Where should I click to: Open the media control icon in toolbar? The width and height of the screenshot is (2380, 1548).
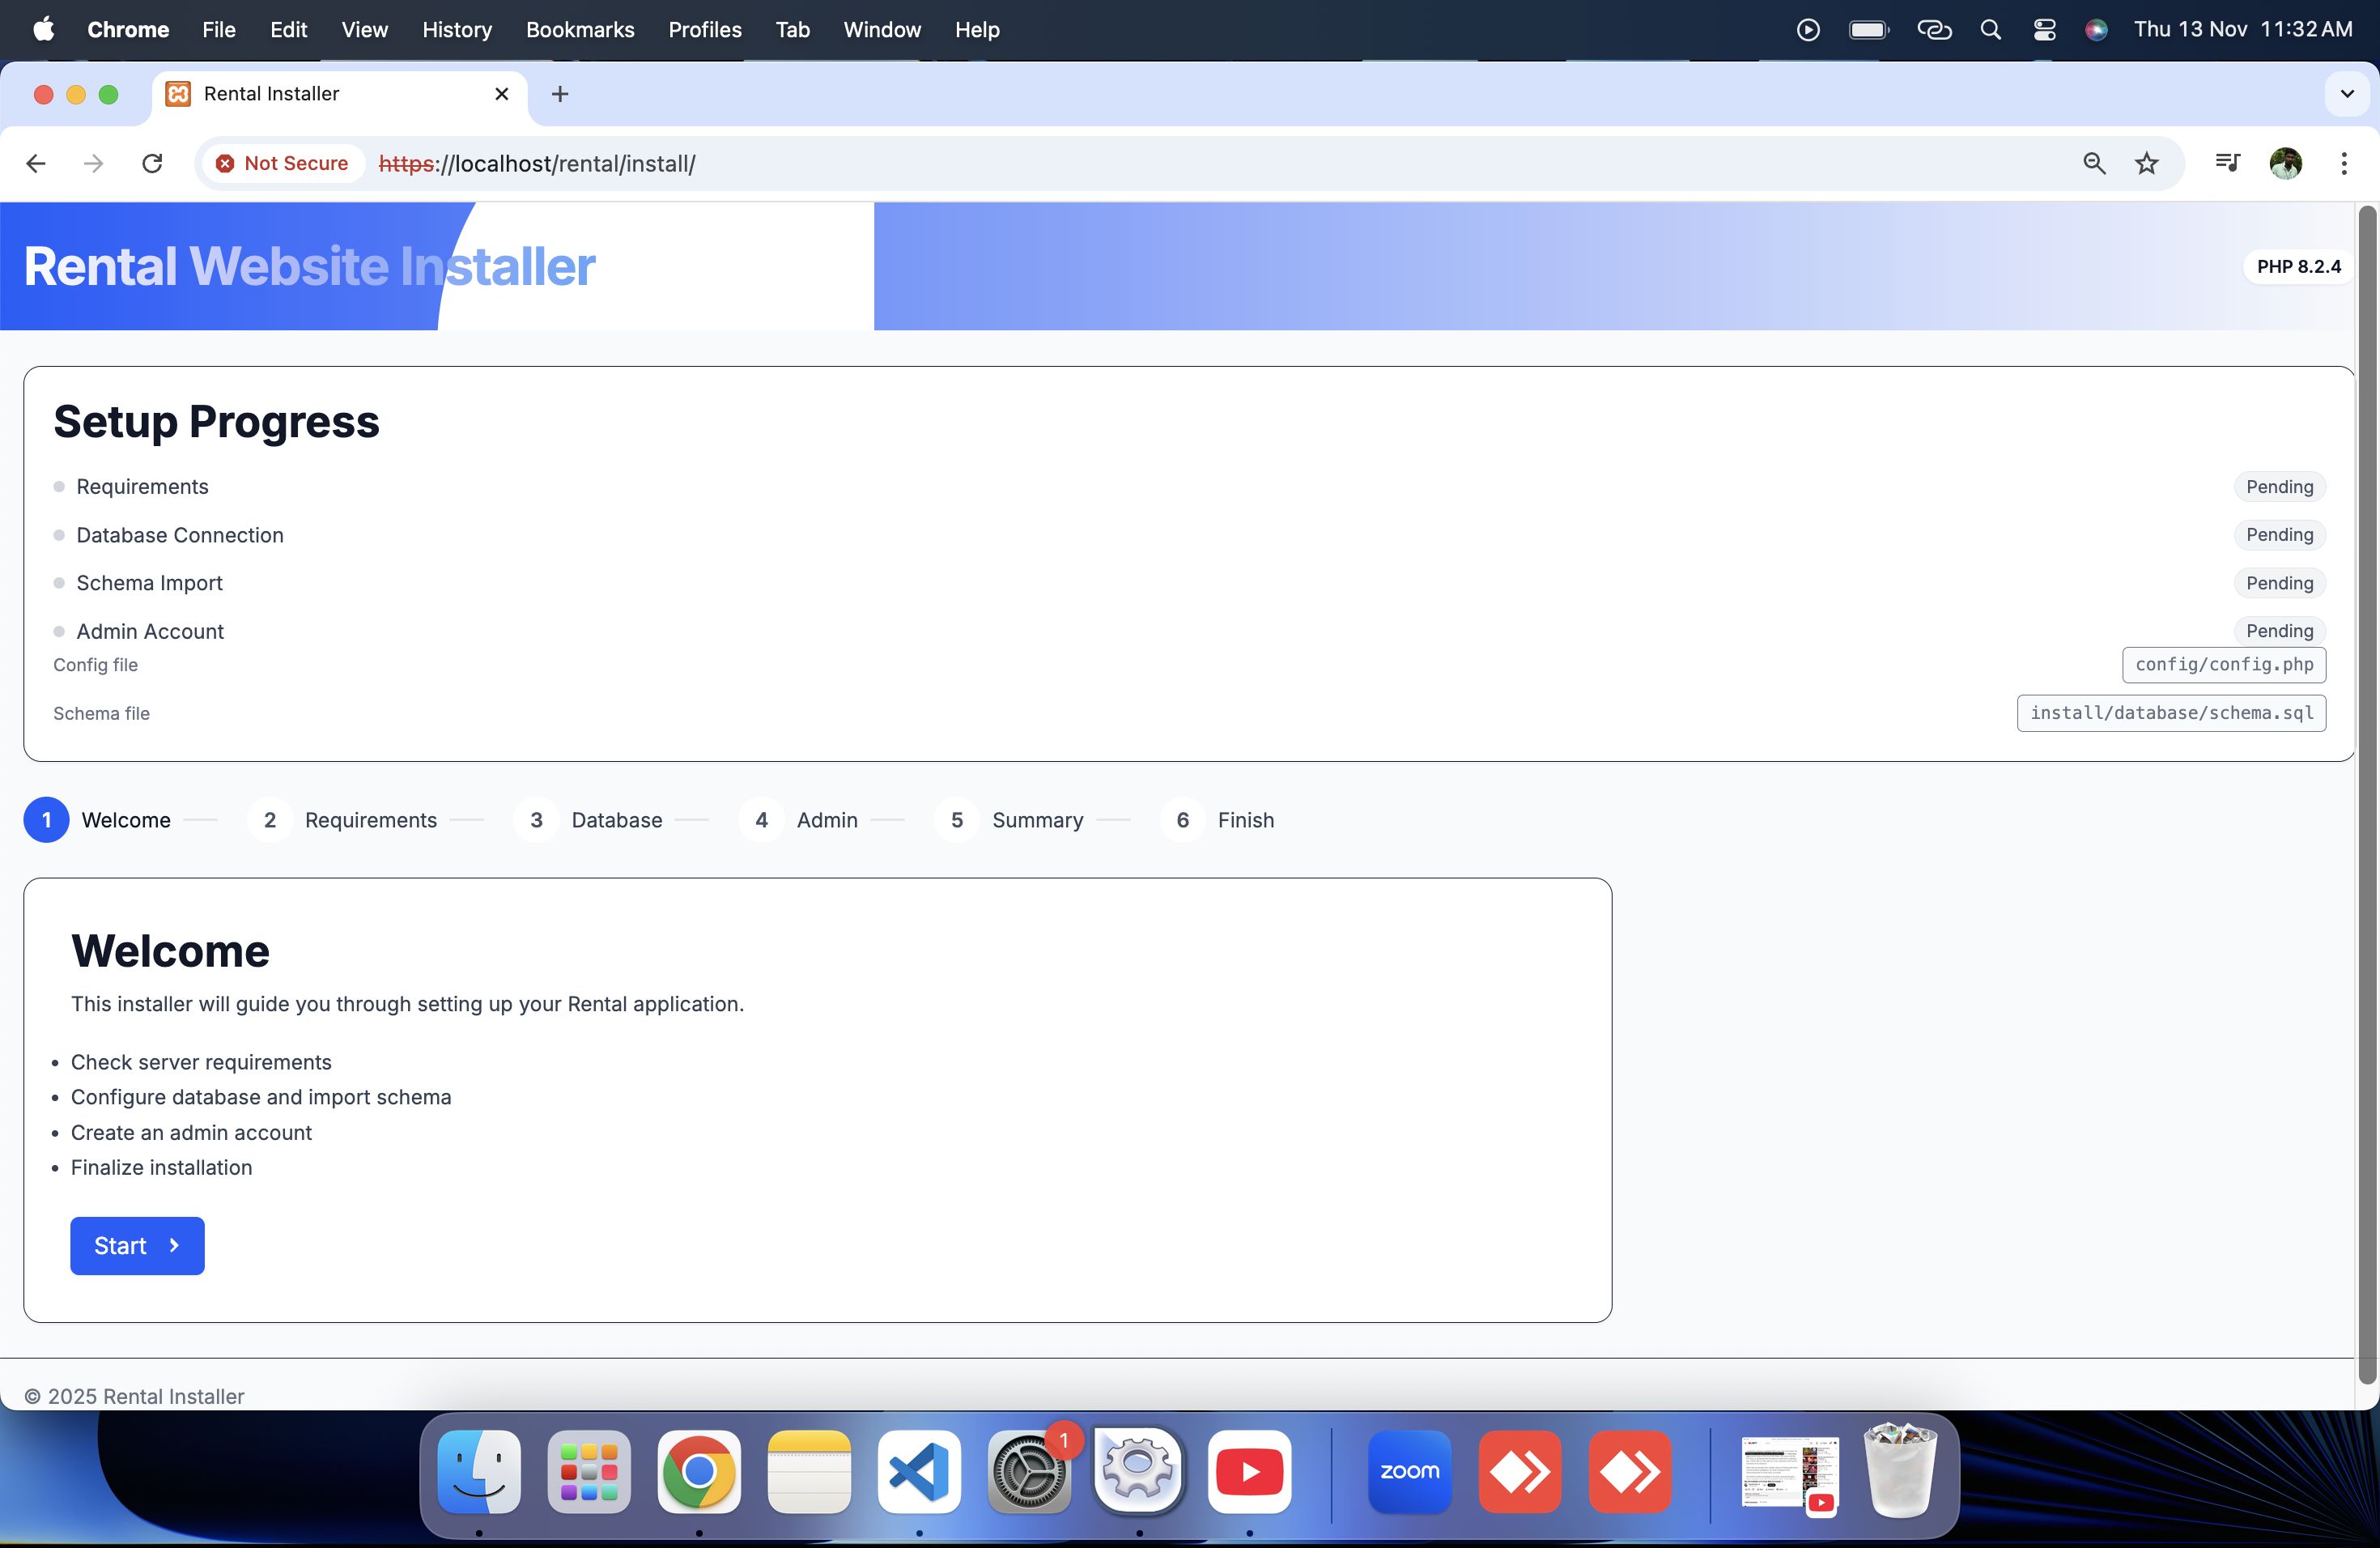2227,163
